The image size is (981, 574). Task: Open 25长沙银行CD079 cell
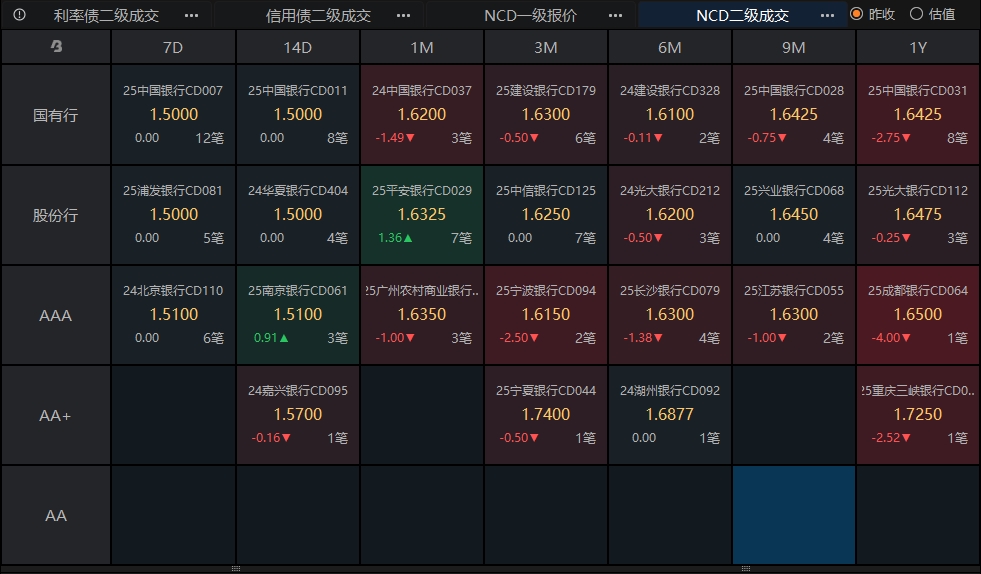coord(669,315)
